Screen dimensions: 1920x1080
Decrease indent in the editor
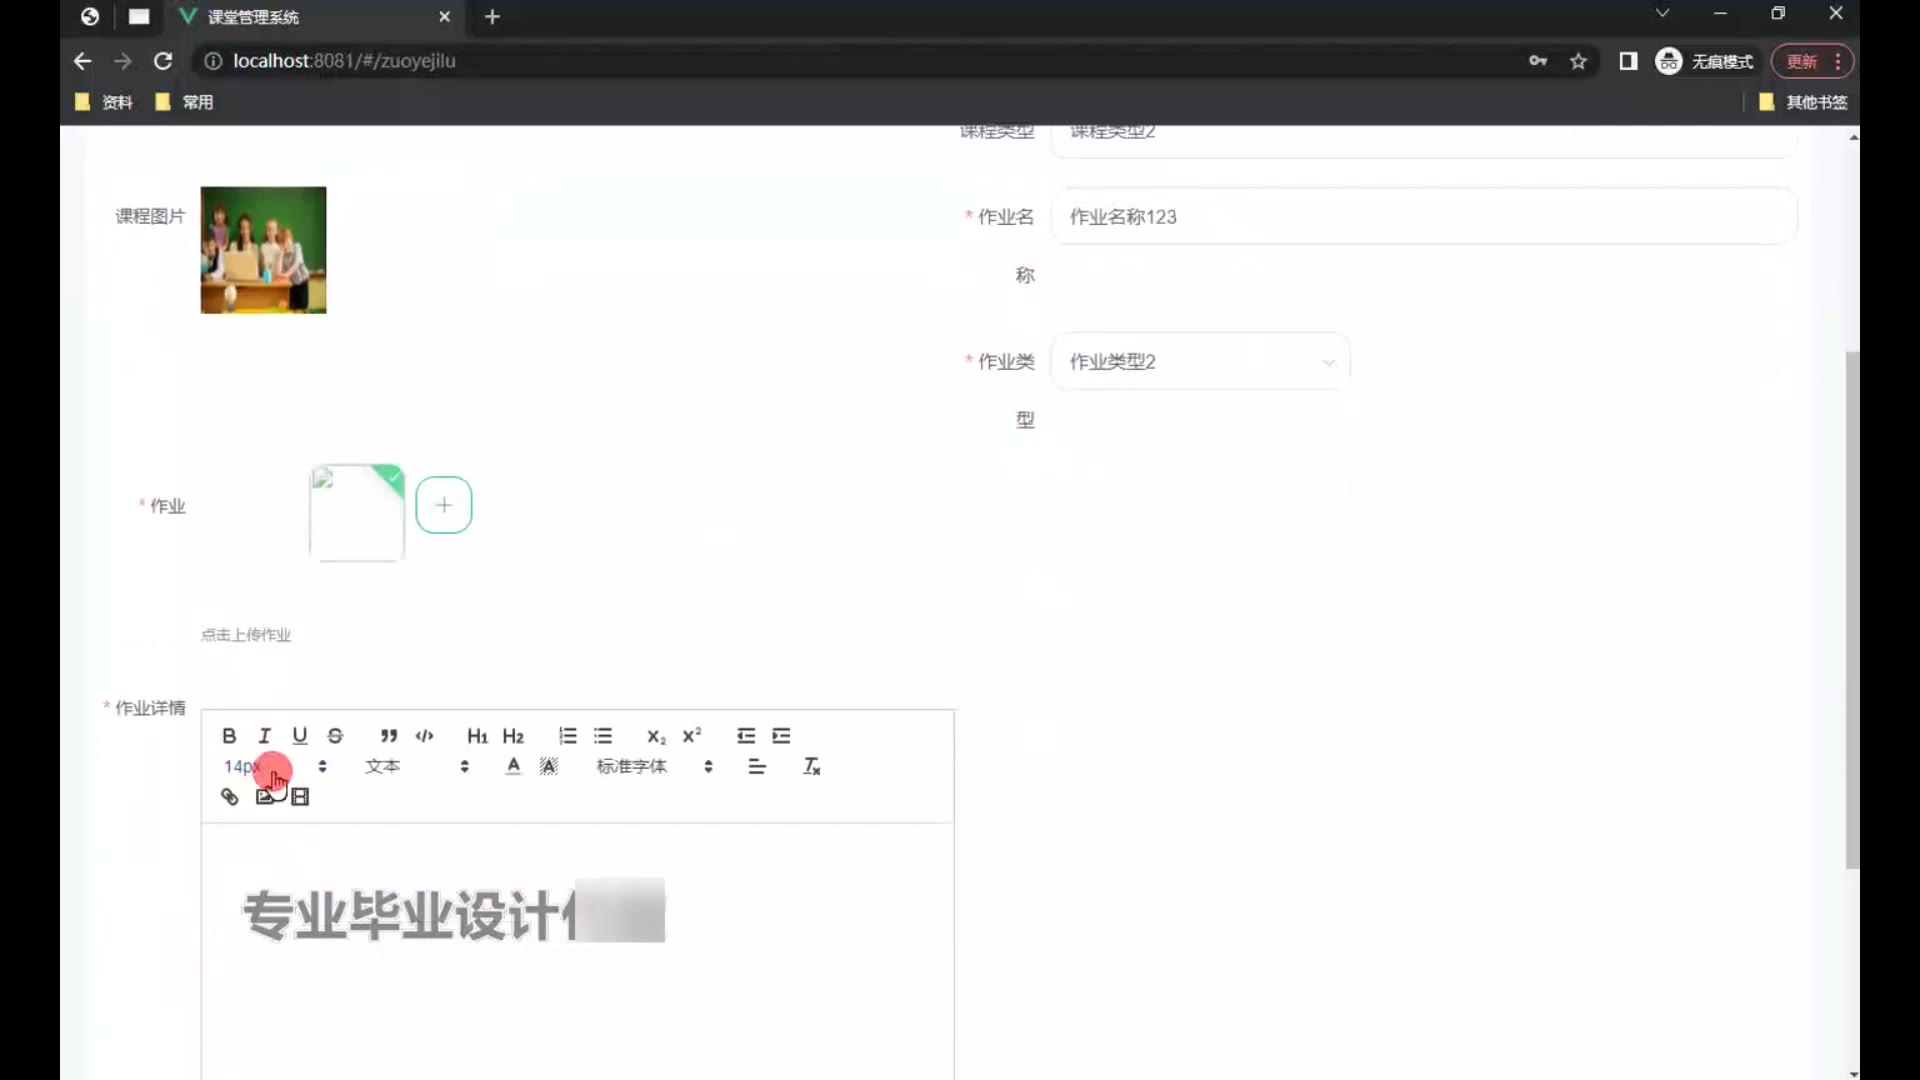[x=746, y=736]
